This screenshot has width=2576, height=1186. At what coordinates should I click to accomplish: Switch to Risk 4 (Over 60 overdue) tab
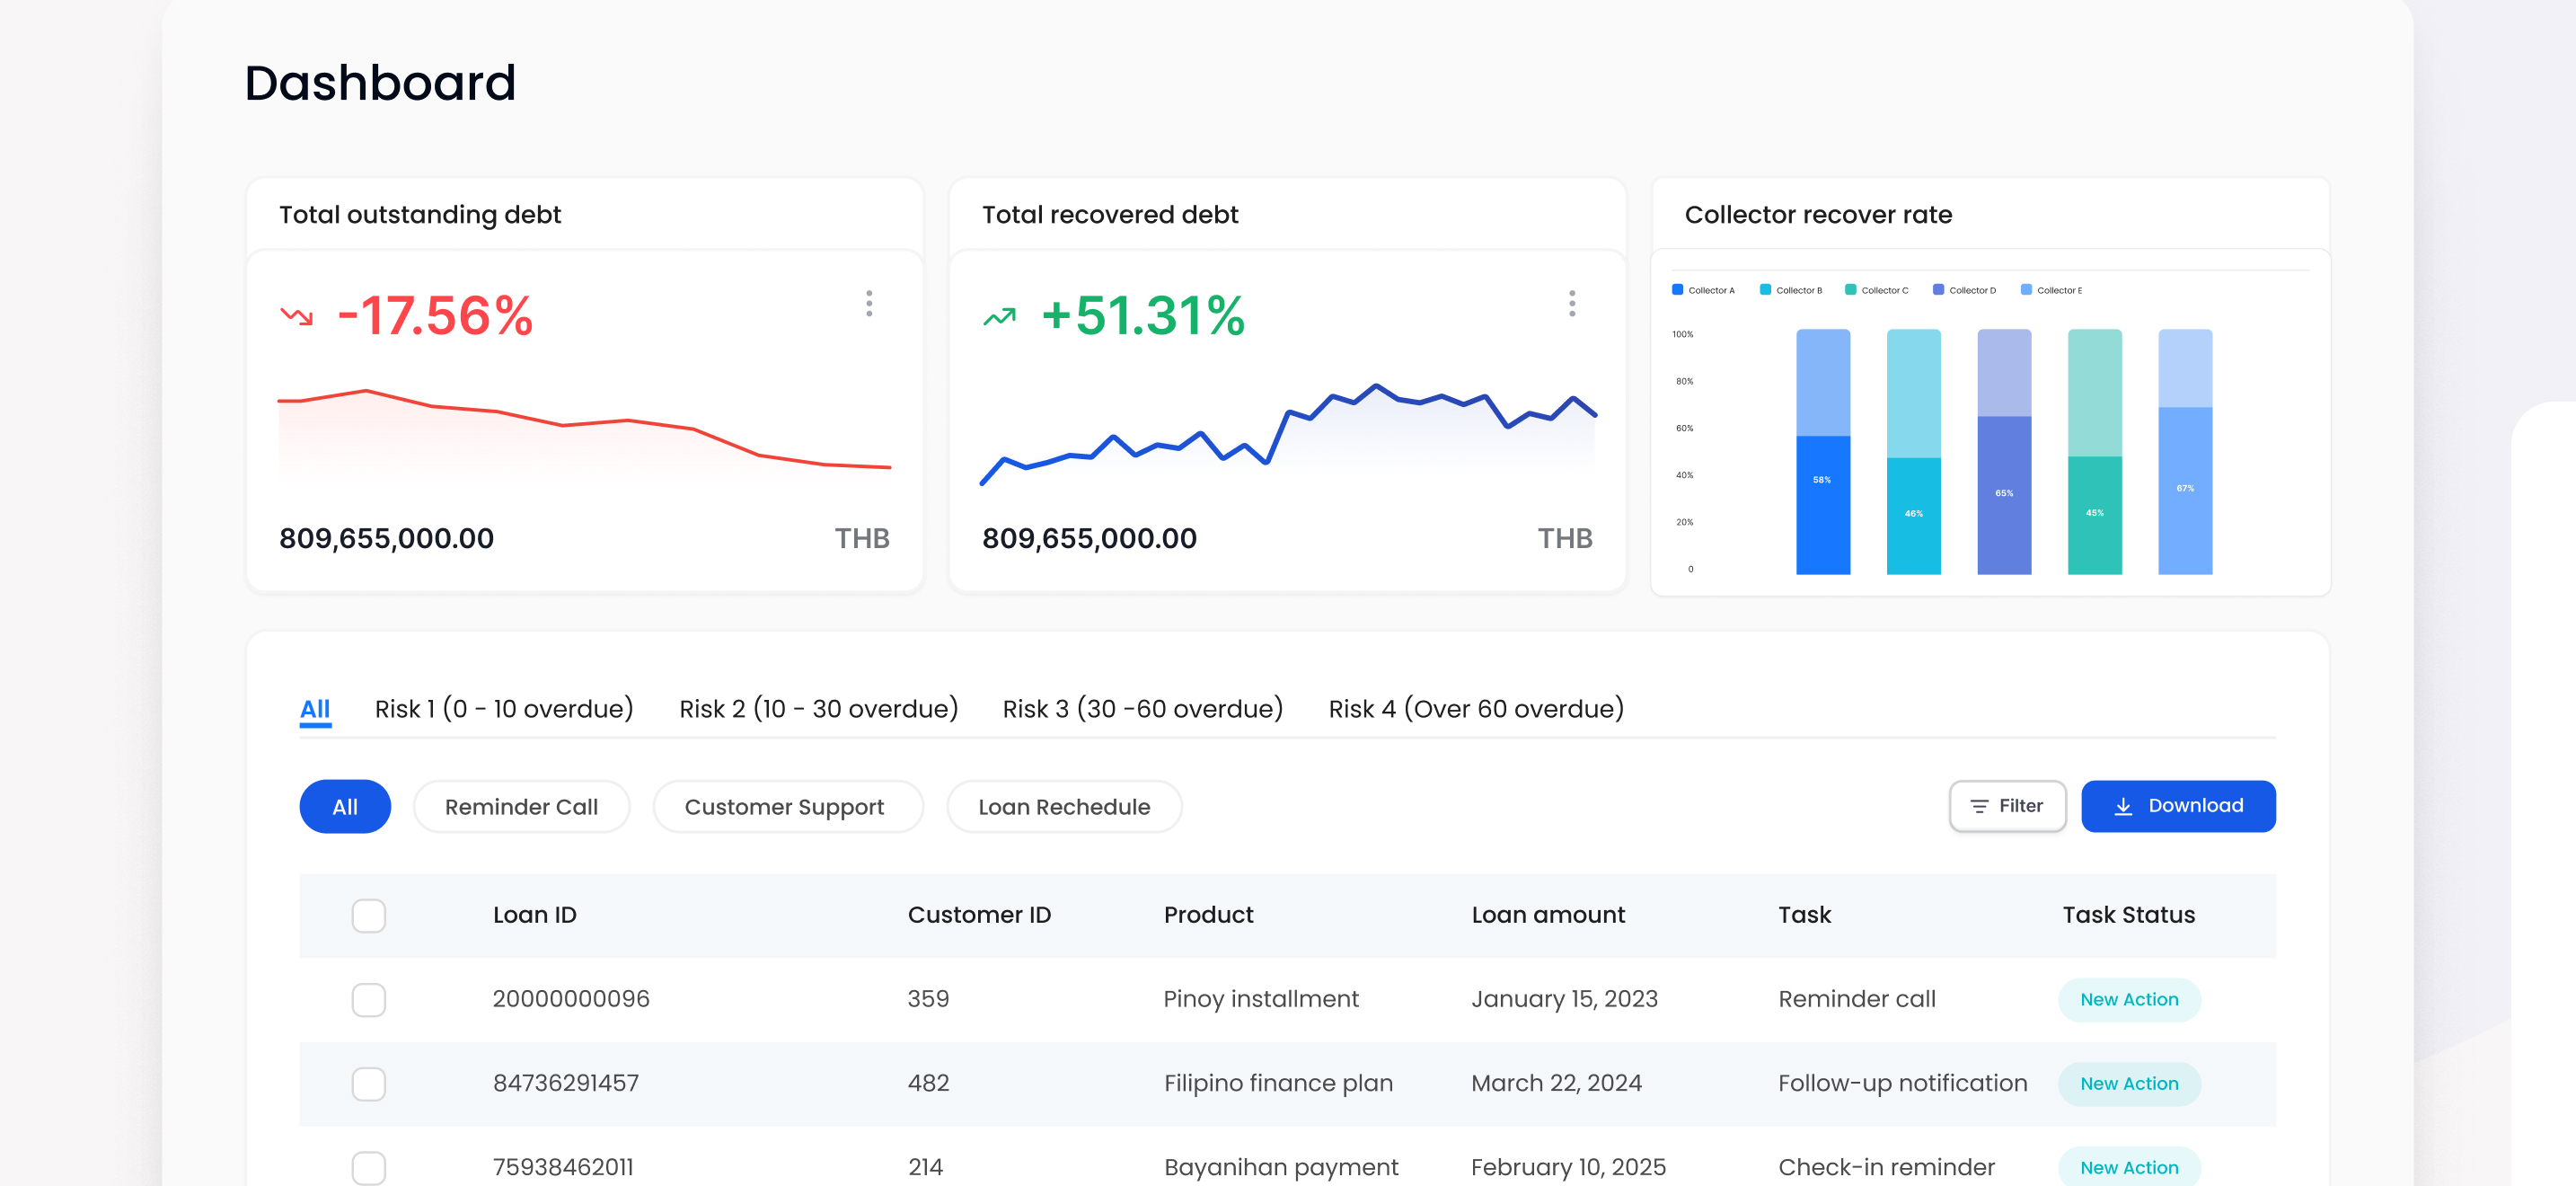[x=1476, y=709]
